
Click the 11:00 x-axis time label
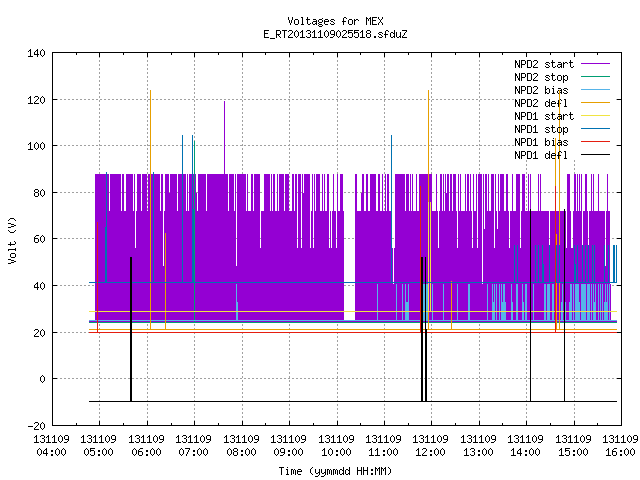383,452
